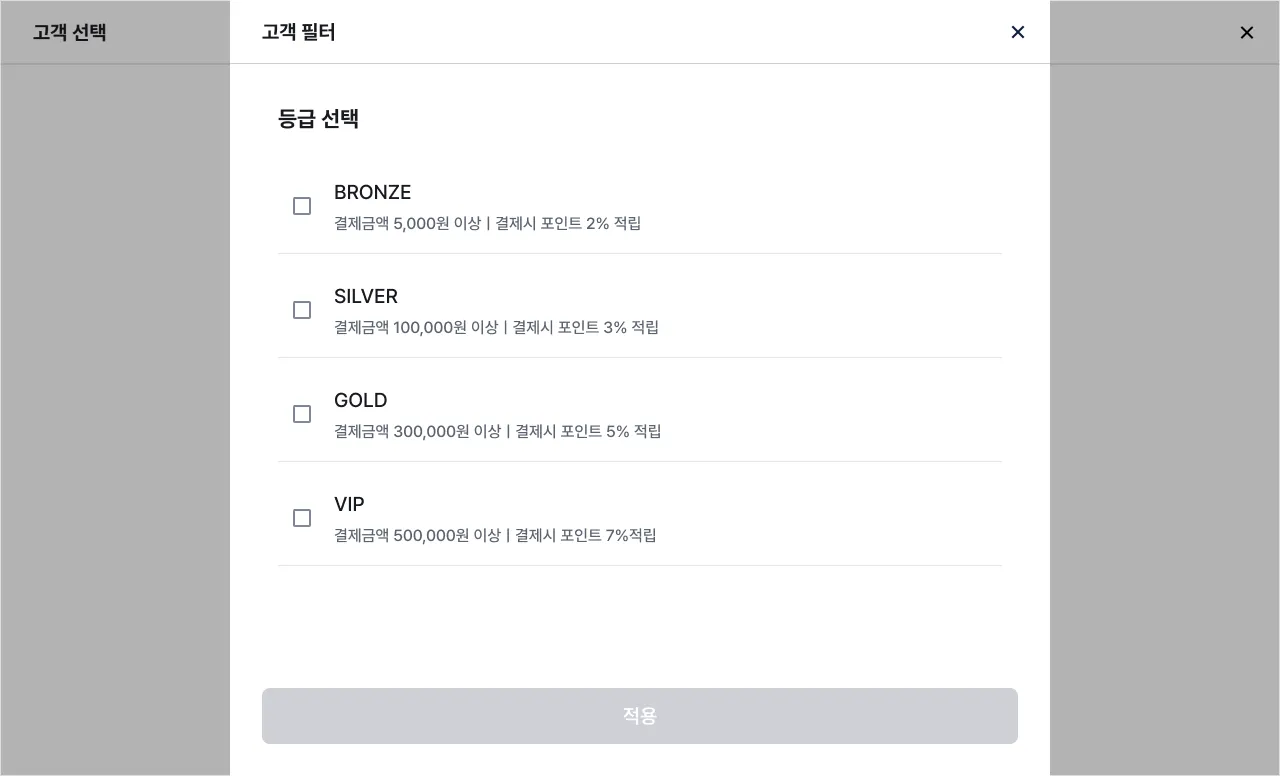Viewport: 1280px width, 776px height.
Task: Select the VIP grade name text
Action: [349, 504]
